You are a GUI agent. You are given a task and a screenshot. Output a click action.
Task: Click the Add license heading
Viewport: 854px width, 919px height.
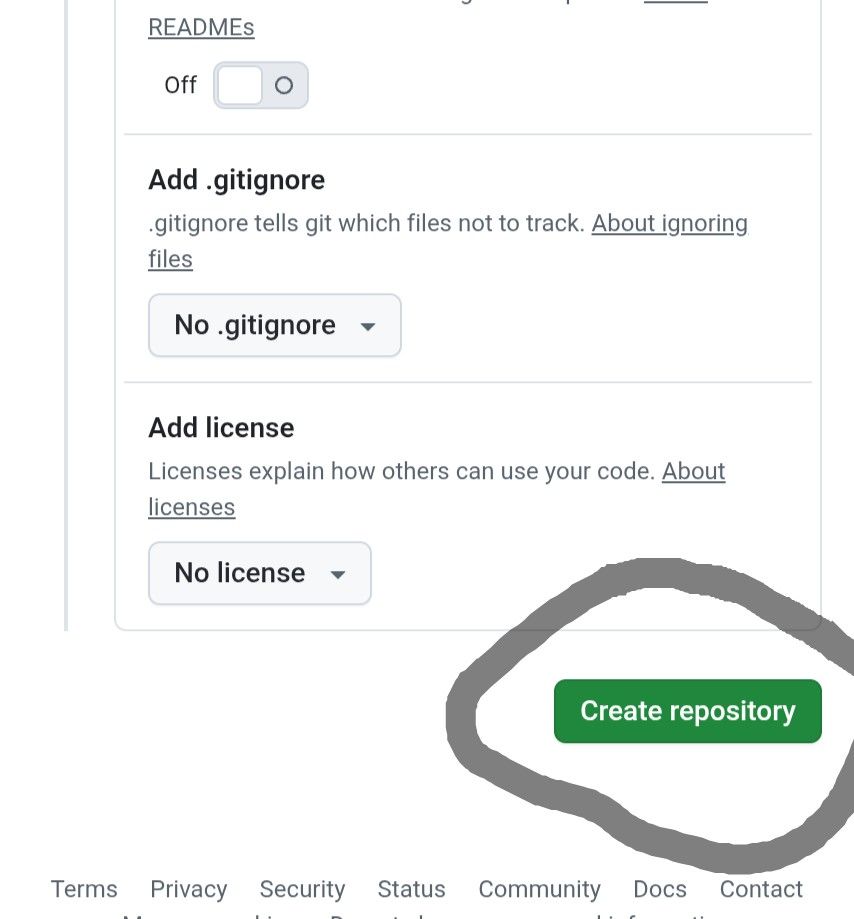221,428
